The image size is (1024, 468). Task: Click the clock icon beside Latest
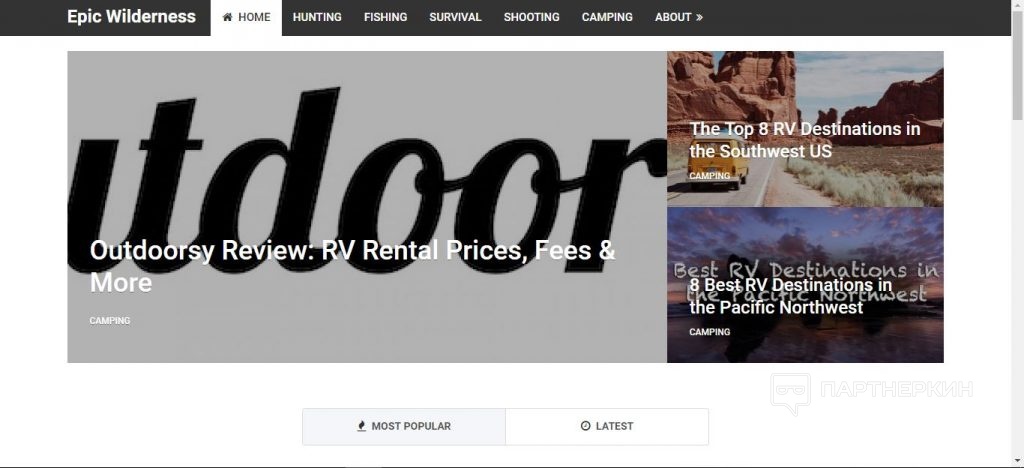click(585, 426)
